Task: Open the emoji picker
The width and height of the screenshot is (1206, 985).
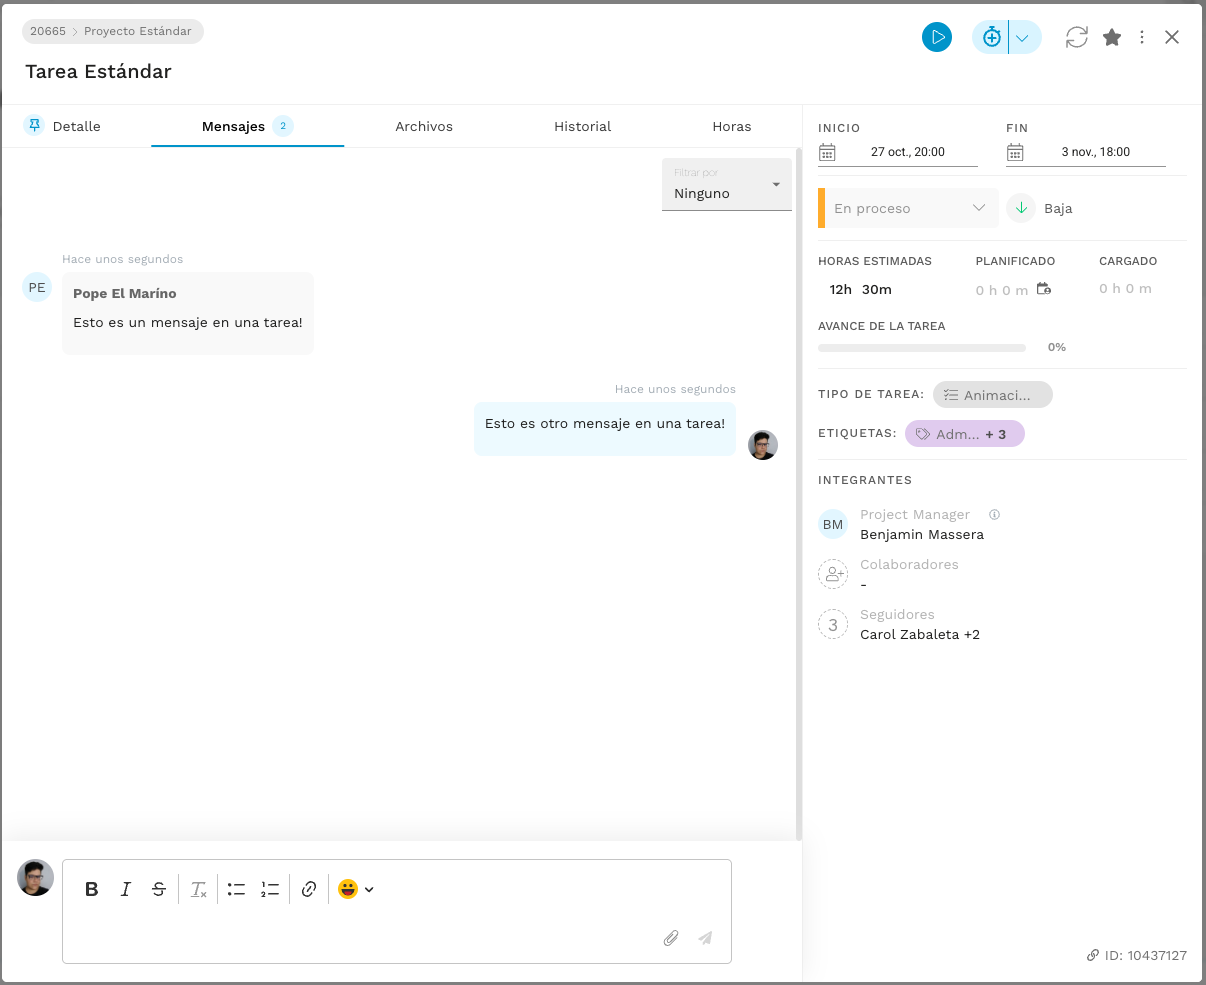Action: [x=355, y=889]
